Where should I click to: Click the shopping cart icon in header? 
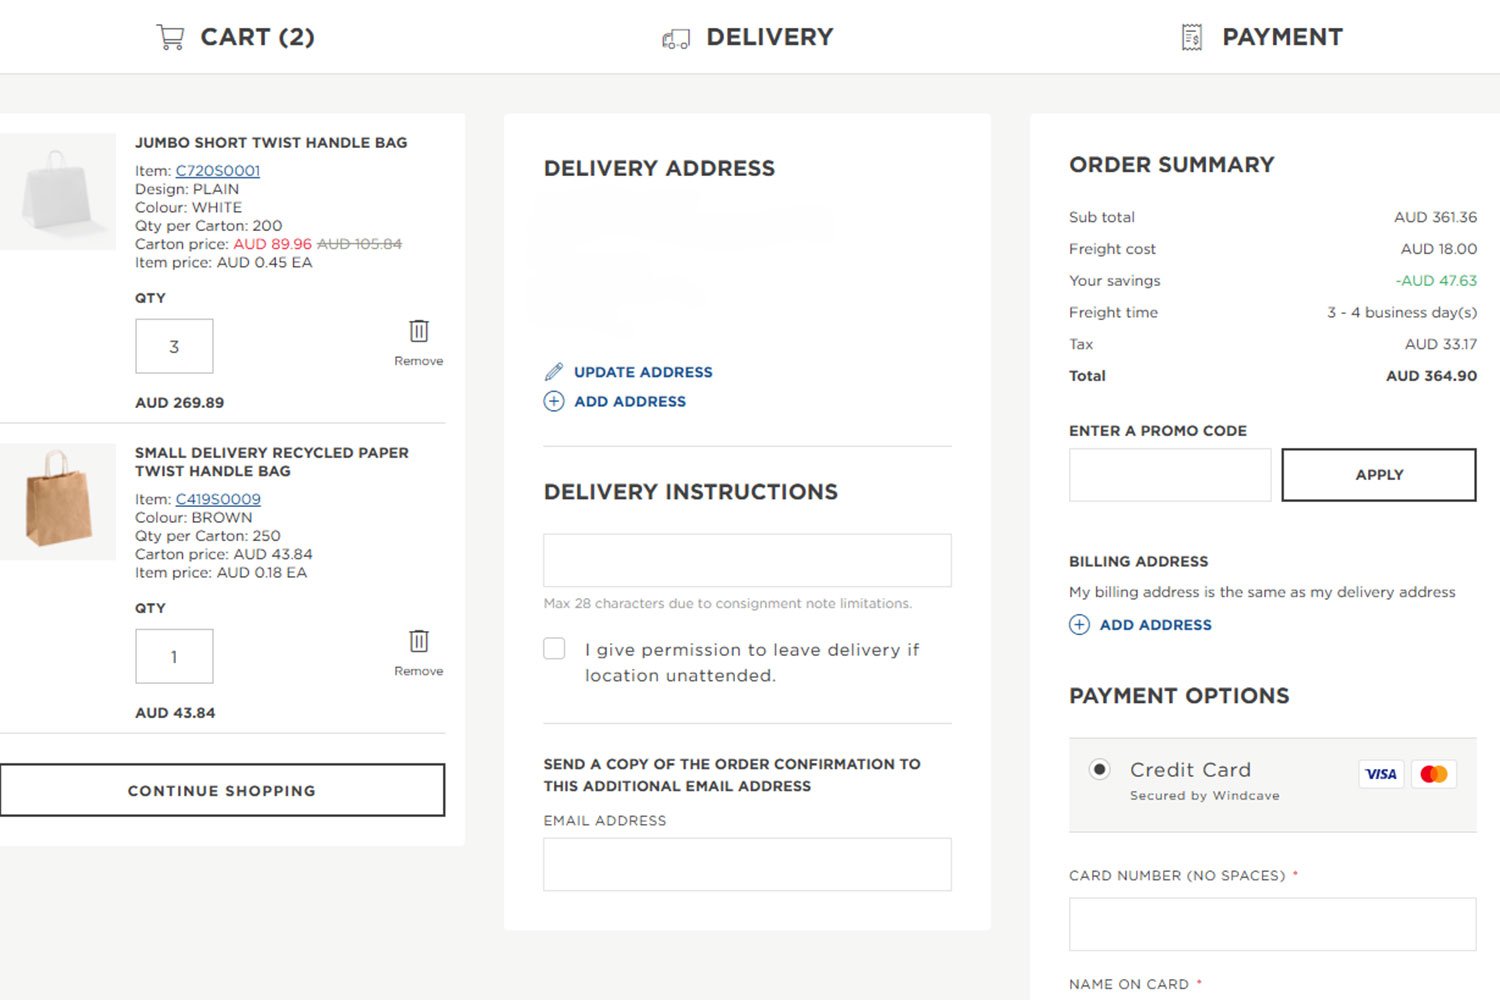(170, 37)
